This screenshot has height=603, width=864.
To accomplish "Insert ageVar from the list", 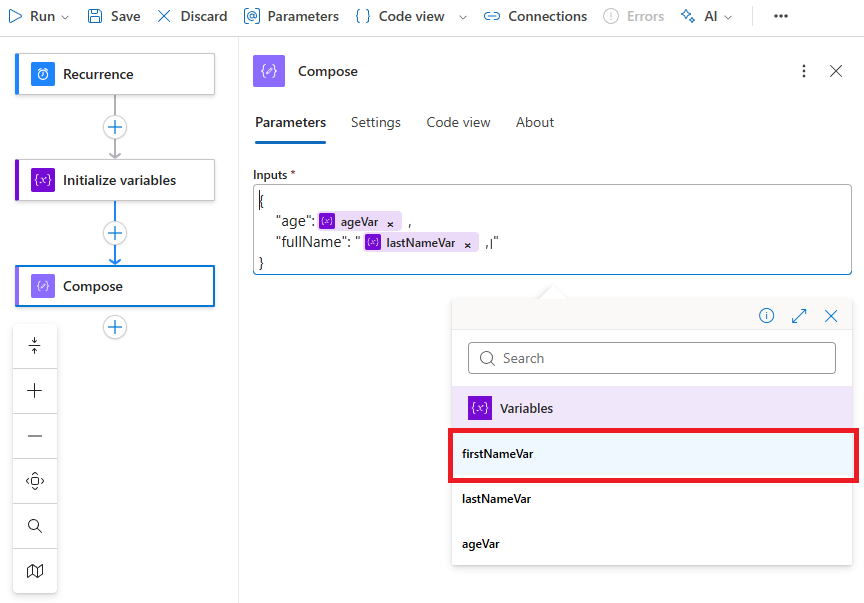I will click(x=652, y=544).
